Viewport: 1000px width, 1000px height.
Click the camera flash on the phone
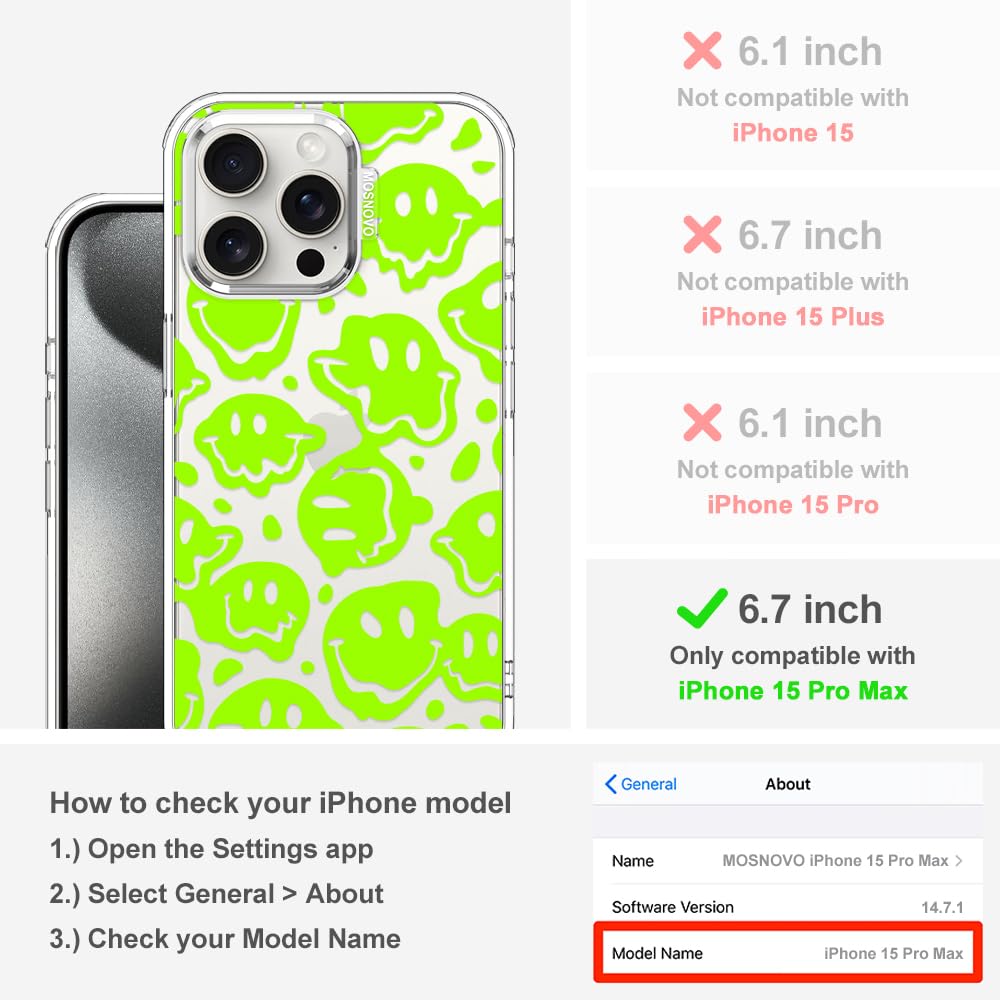pos(311,147)
